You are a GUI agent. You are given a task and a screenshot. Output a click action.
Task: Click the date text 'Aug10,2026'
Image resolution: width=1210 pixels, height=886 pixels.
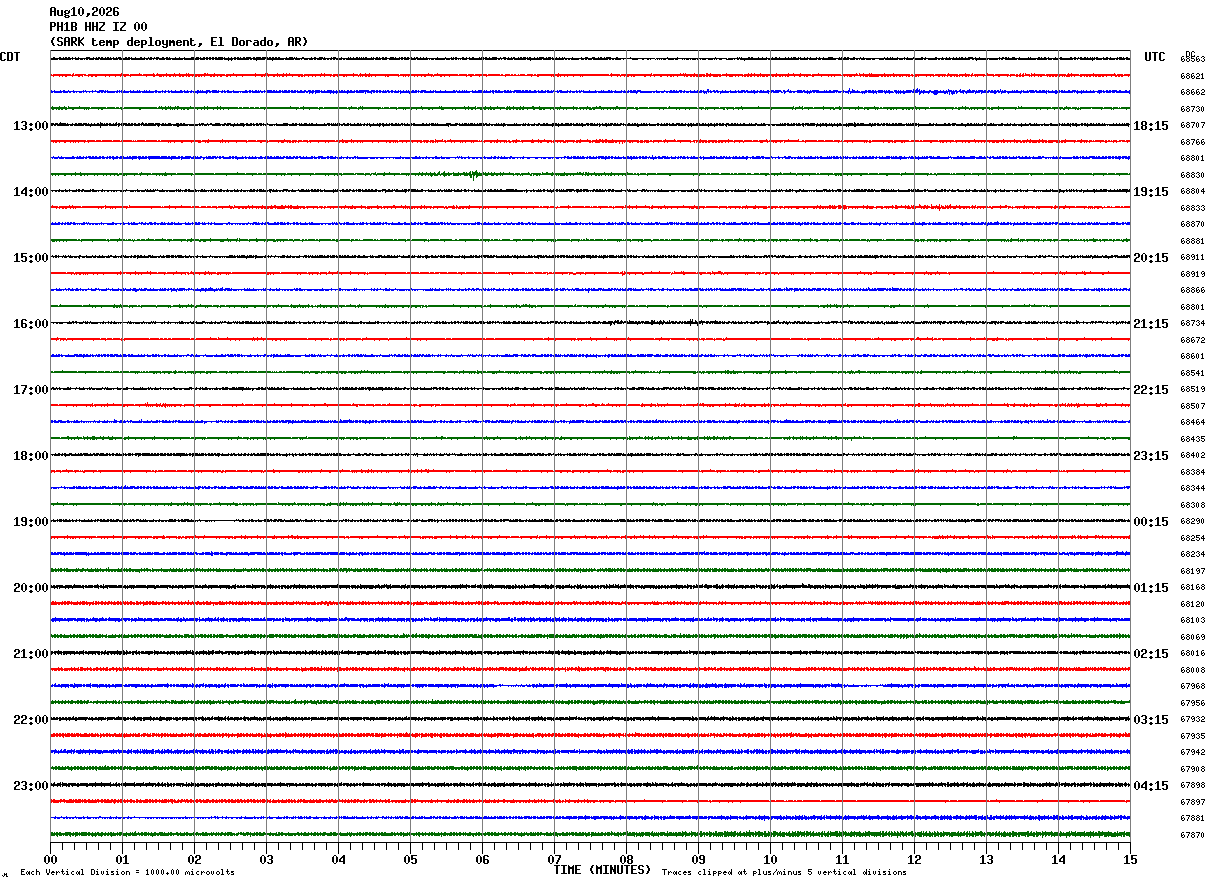point(84,12)
